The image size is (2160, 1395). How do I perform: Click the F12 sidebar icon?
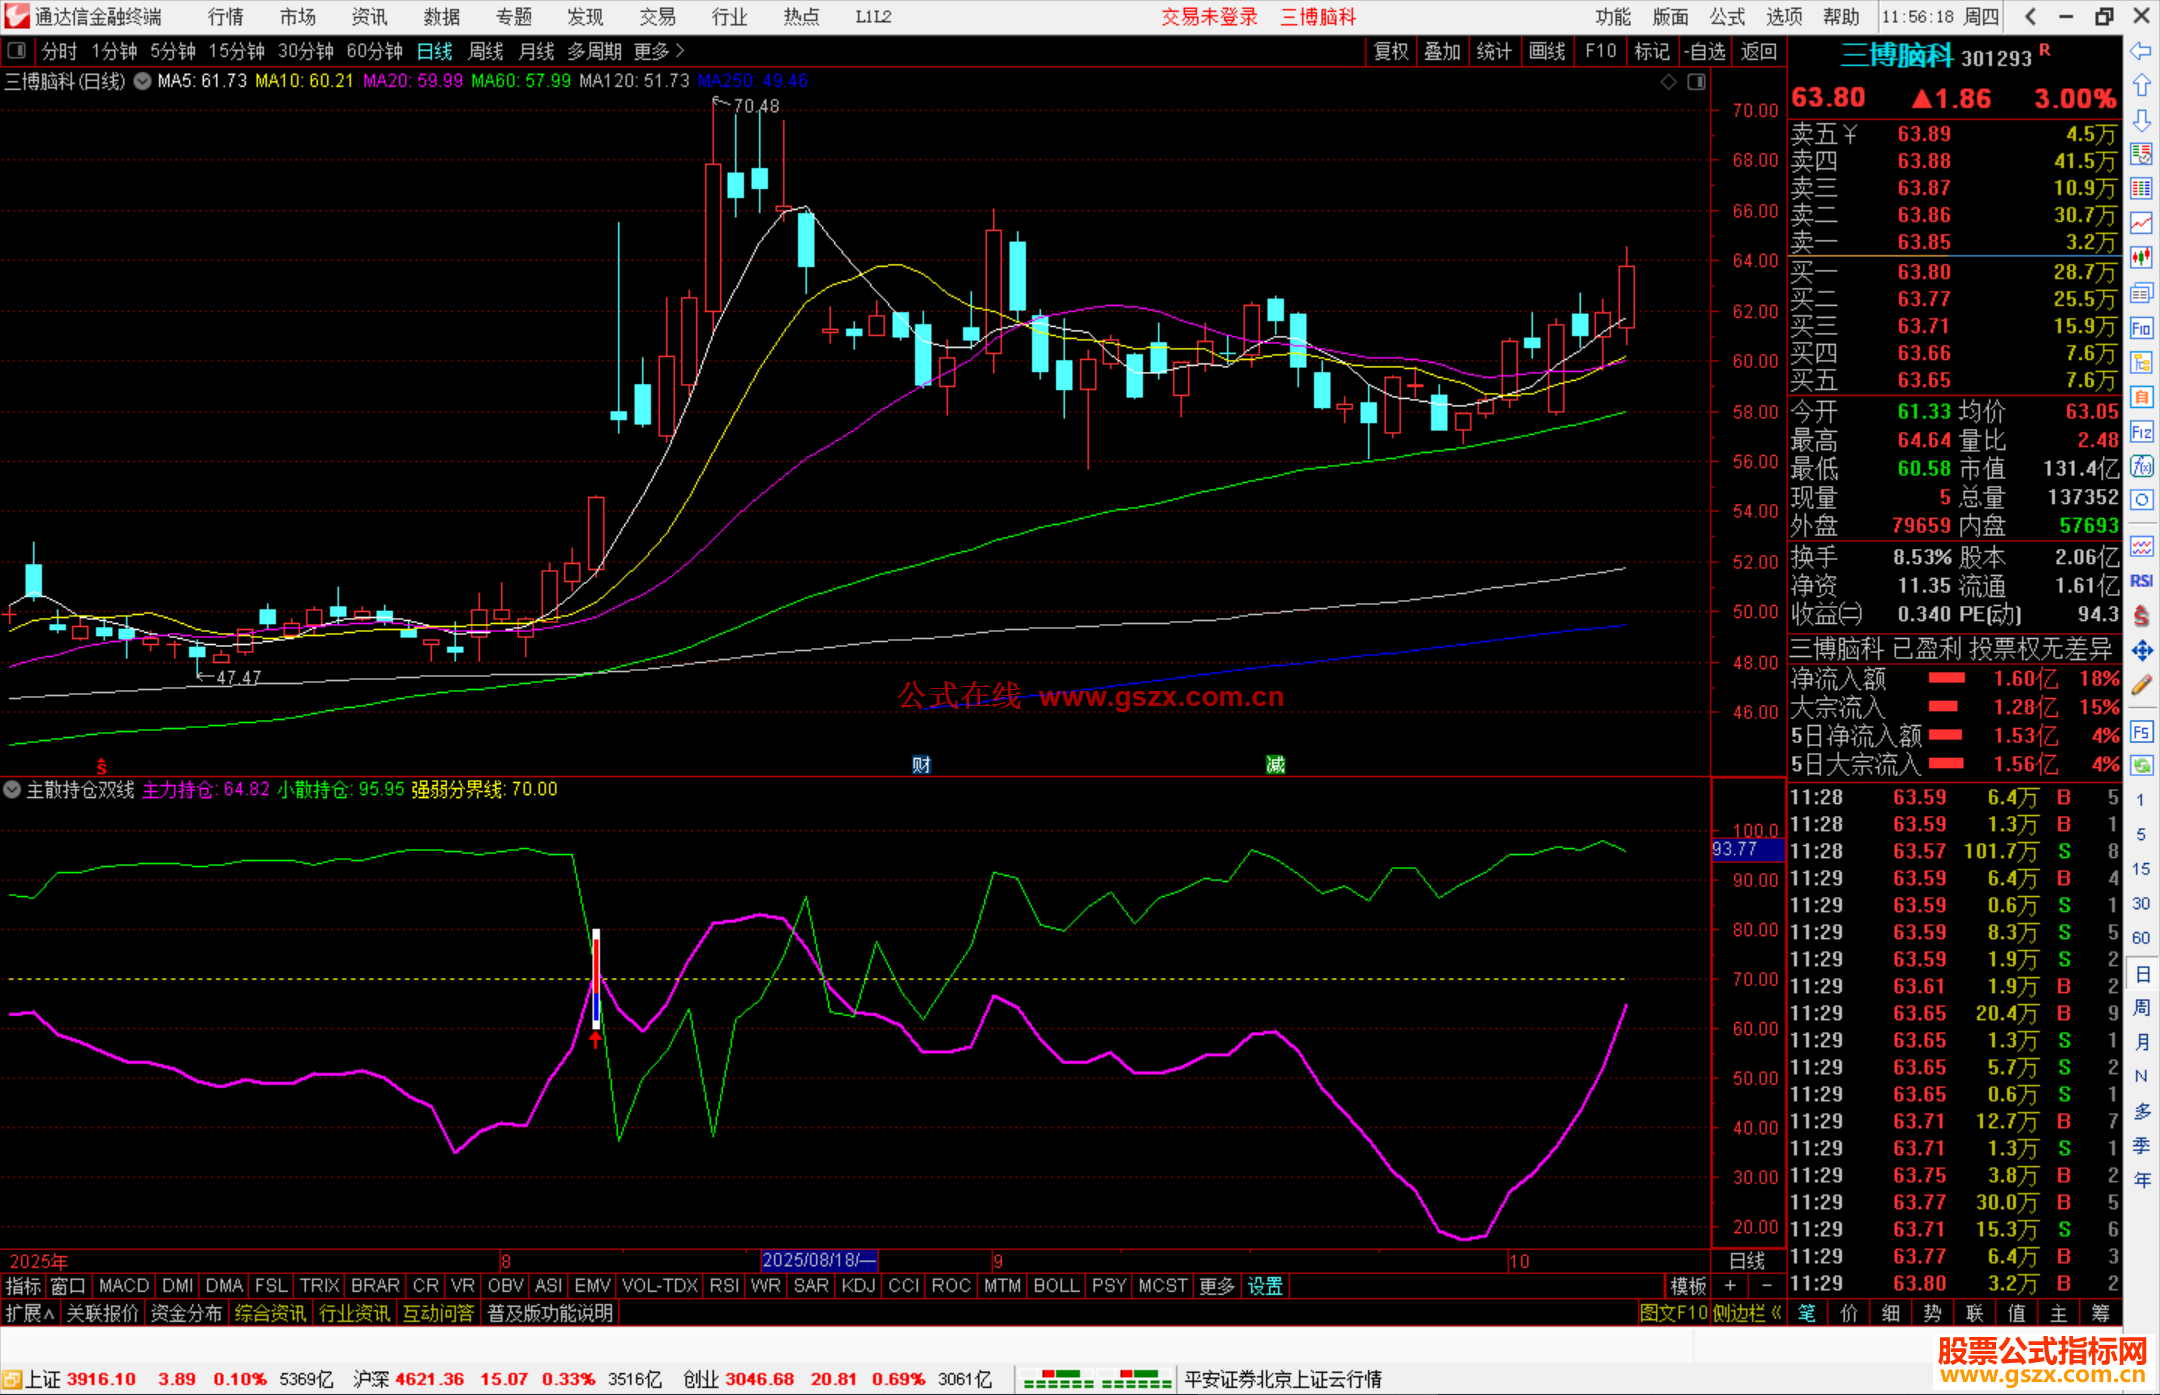coord(2141,432)
